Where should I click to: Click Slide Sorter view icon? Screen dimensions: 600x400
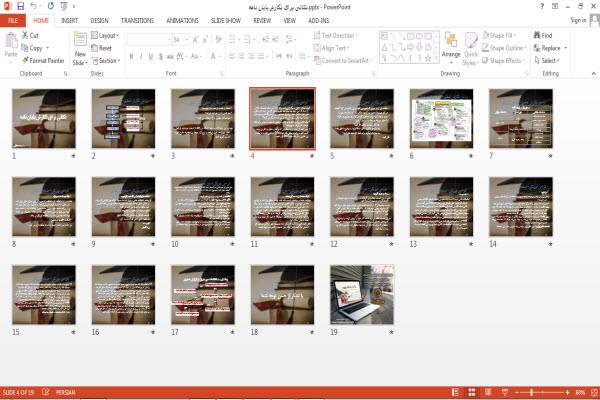472,392
